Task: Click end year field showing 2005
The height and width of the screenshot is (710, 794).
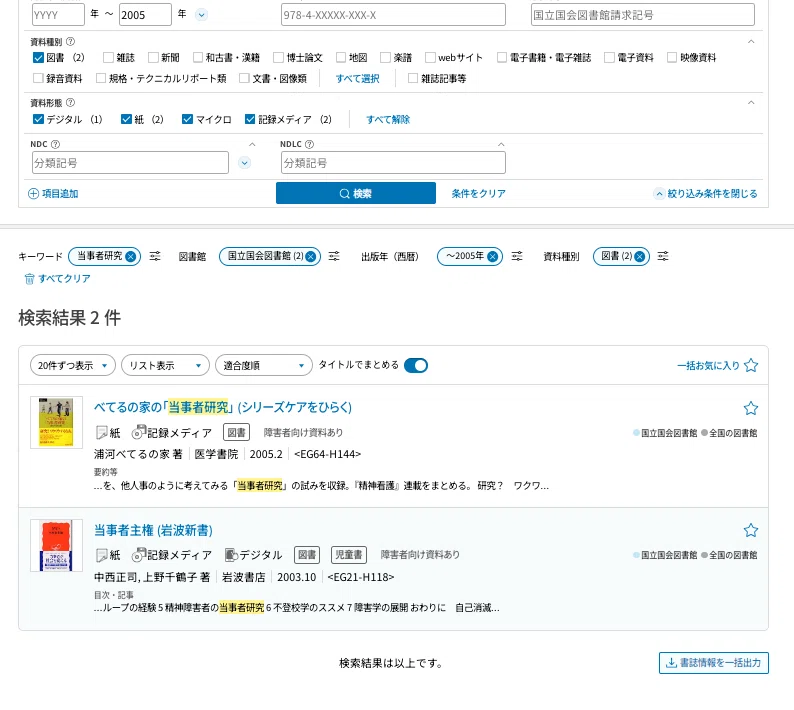Action: (145, 15)
